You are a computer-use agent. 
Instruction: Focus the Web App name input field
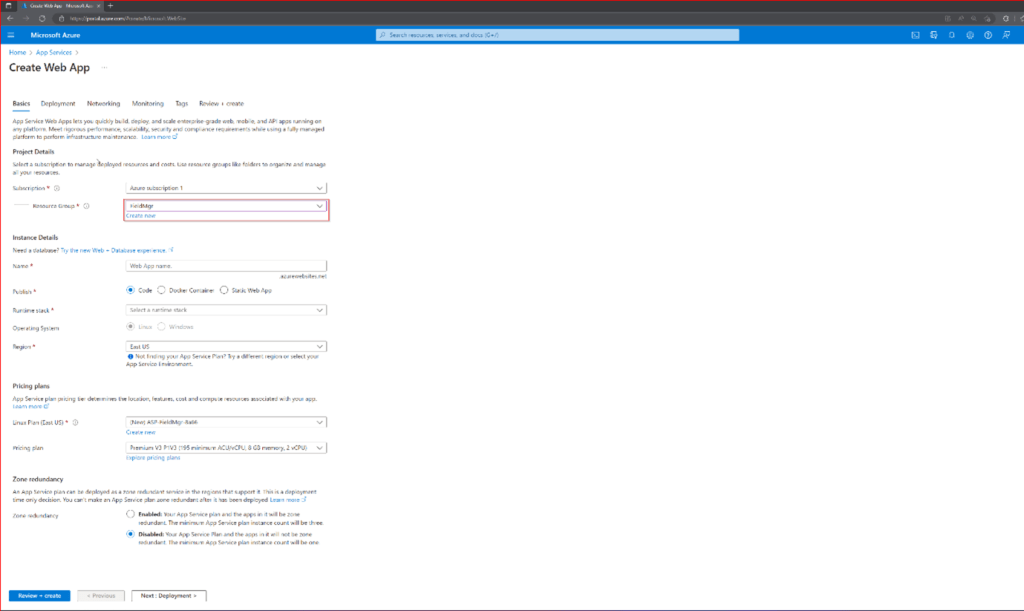pos(226,266)
